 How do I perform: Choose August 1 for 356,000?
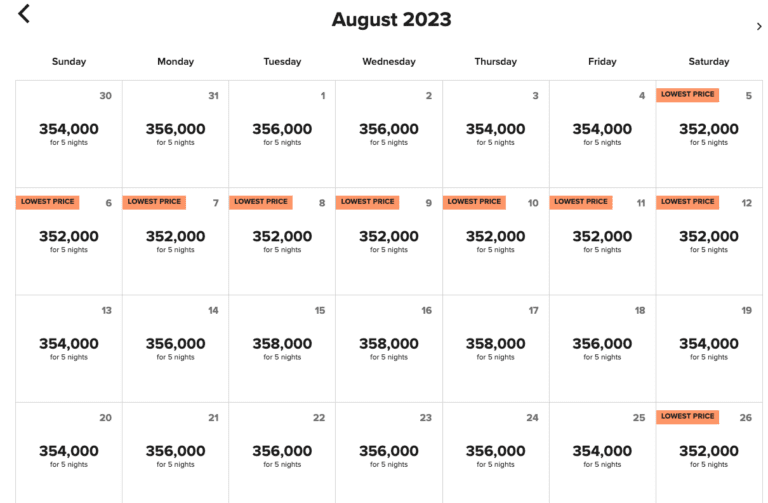click(282, 133)
